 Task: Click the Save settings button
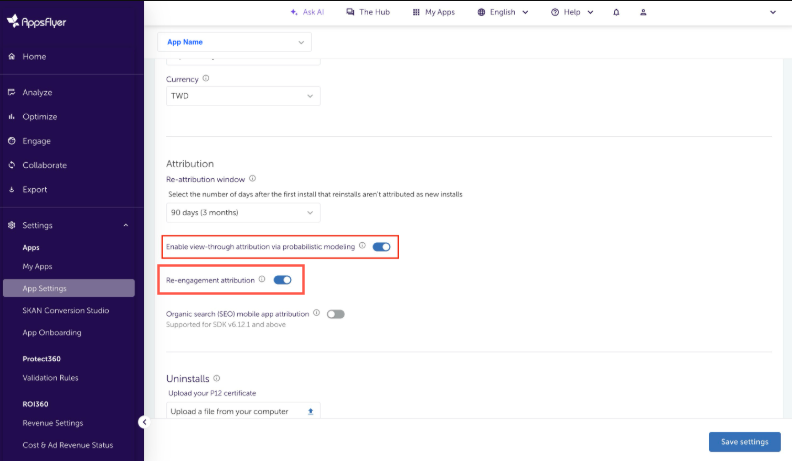(744, 442)
